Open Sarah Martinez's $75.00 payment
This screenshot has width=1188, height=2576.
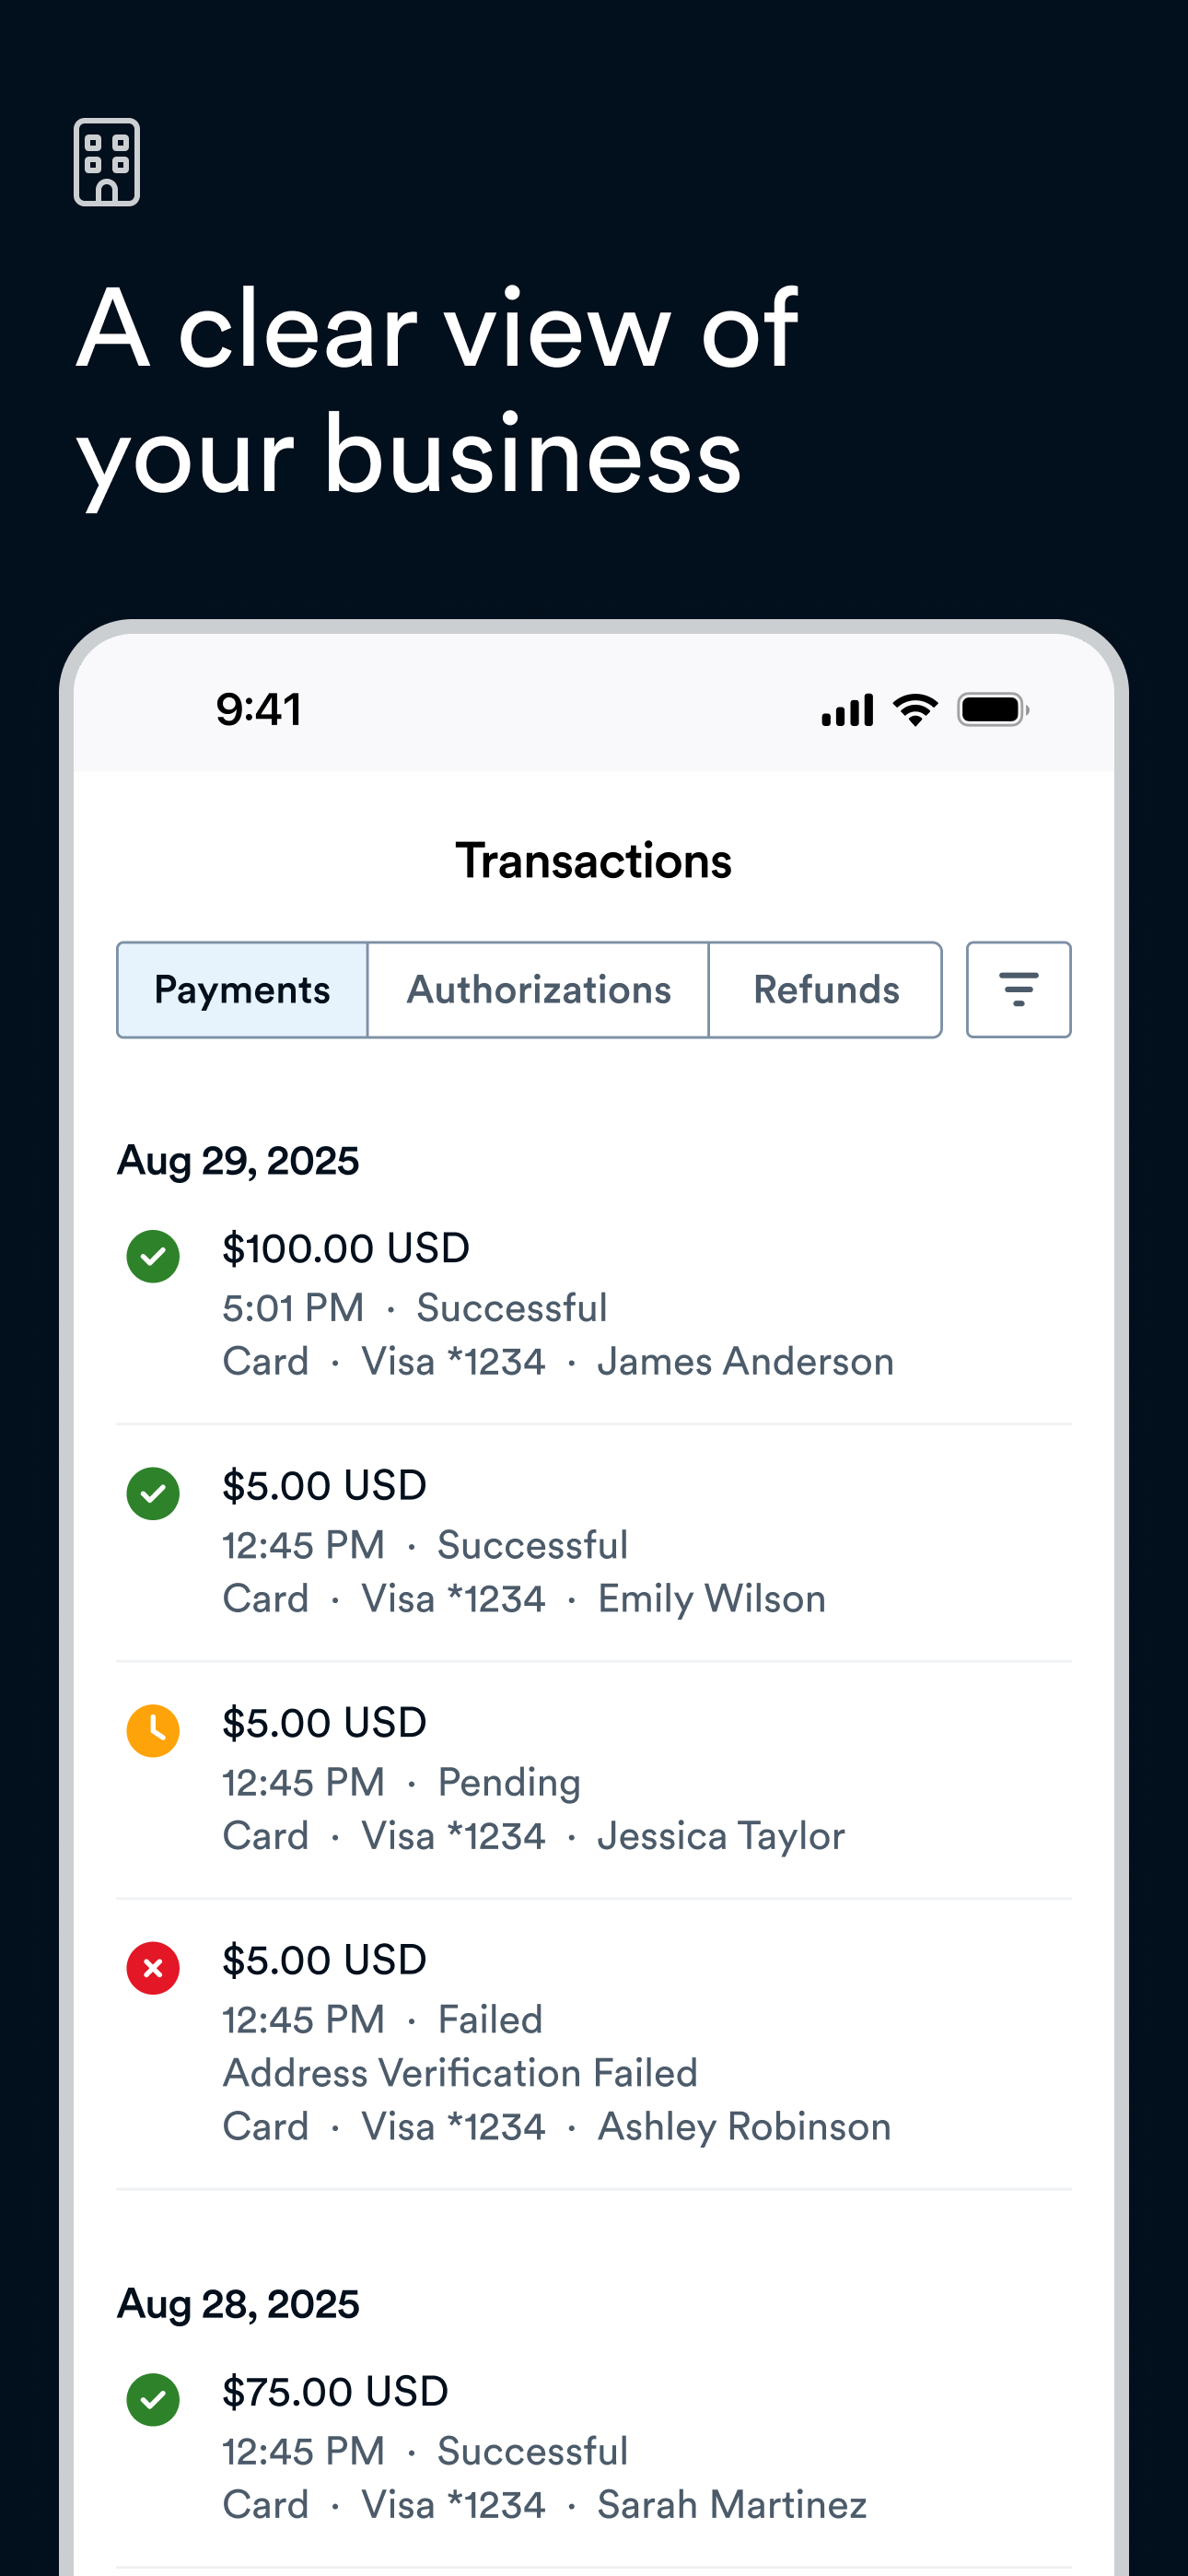544,2448
